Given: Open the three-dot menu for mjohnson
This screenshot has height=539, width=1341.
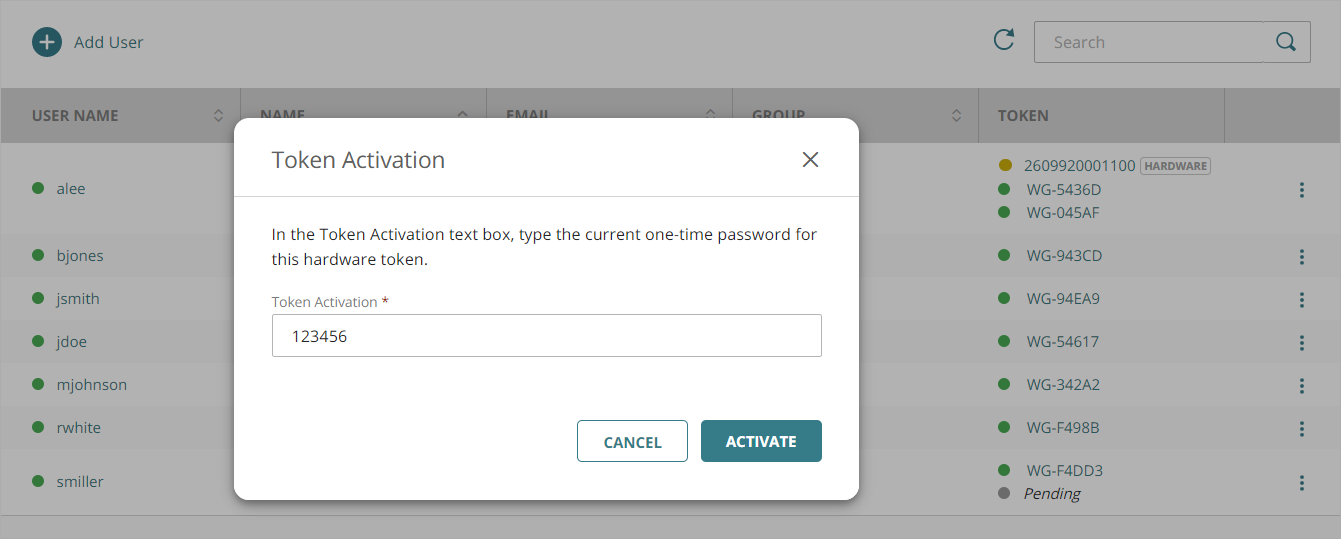Looking at the screenshot, I should pos(1301,386).
